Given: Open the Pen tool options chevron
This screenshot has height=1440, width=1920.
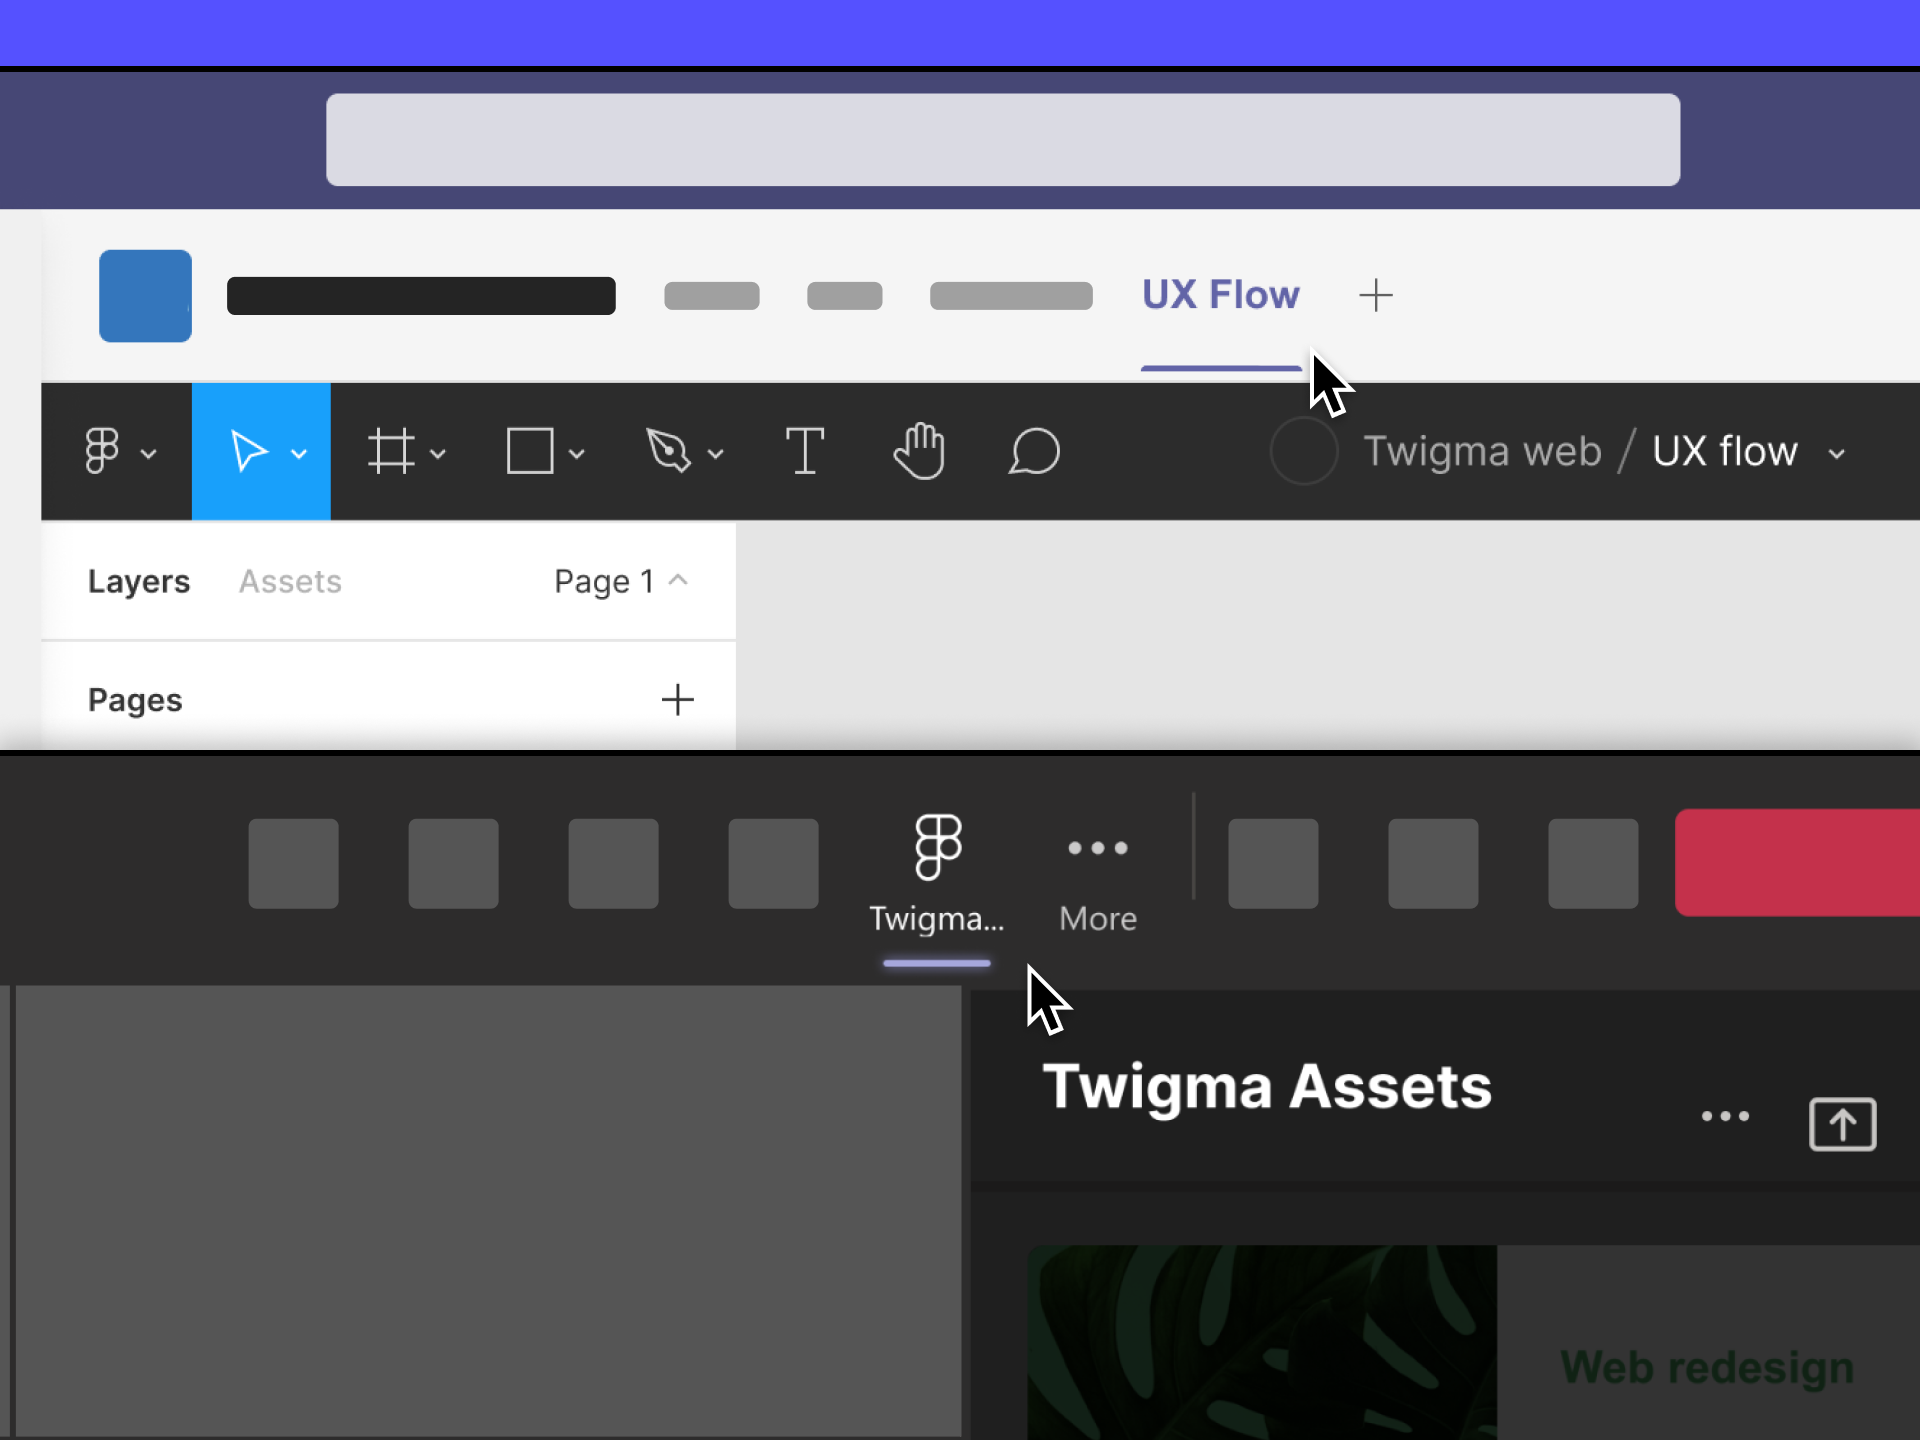Looking at the screenshot, I should (716, 454).
